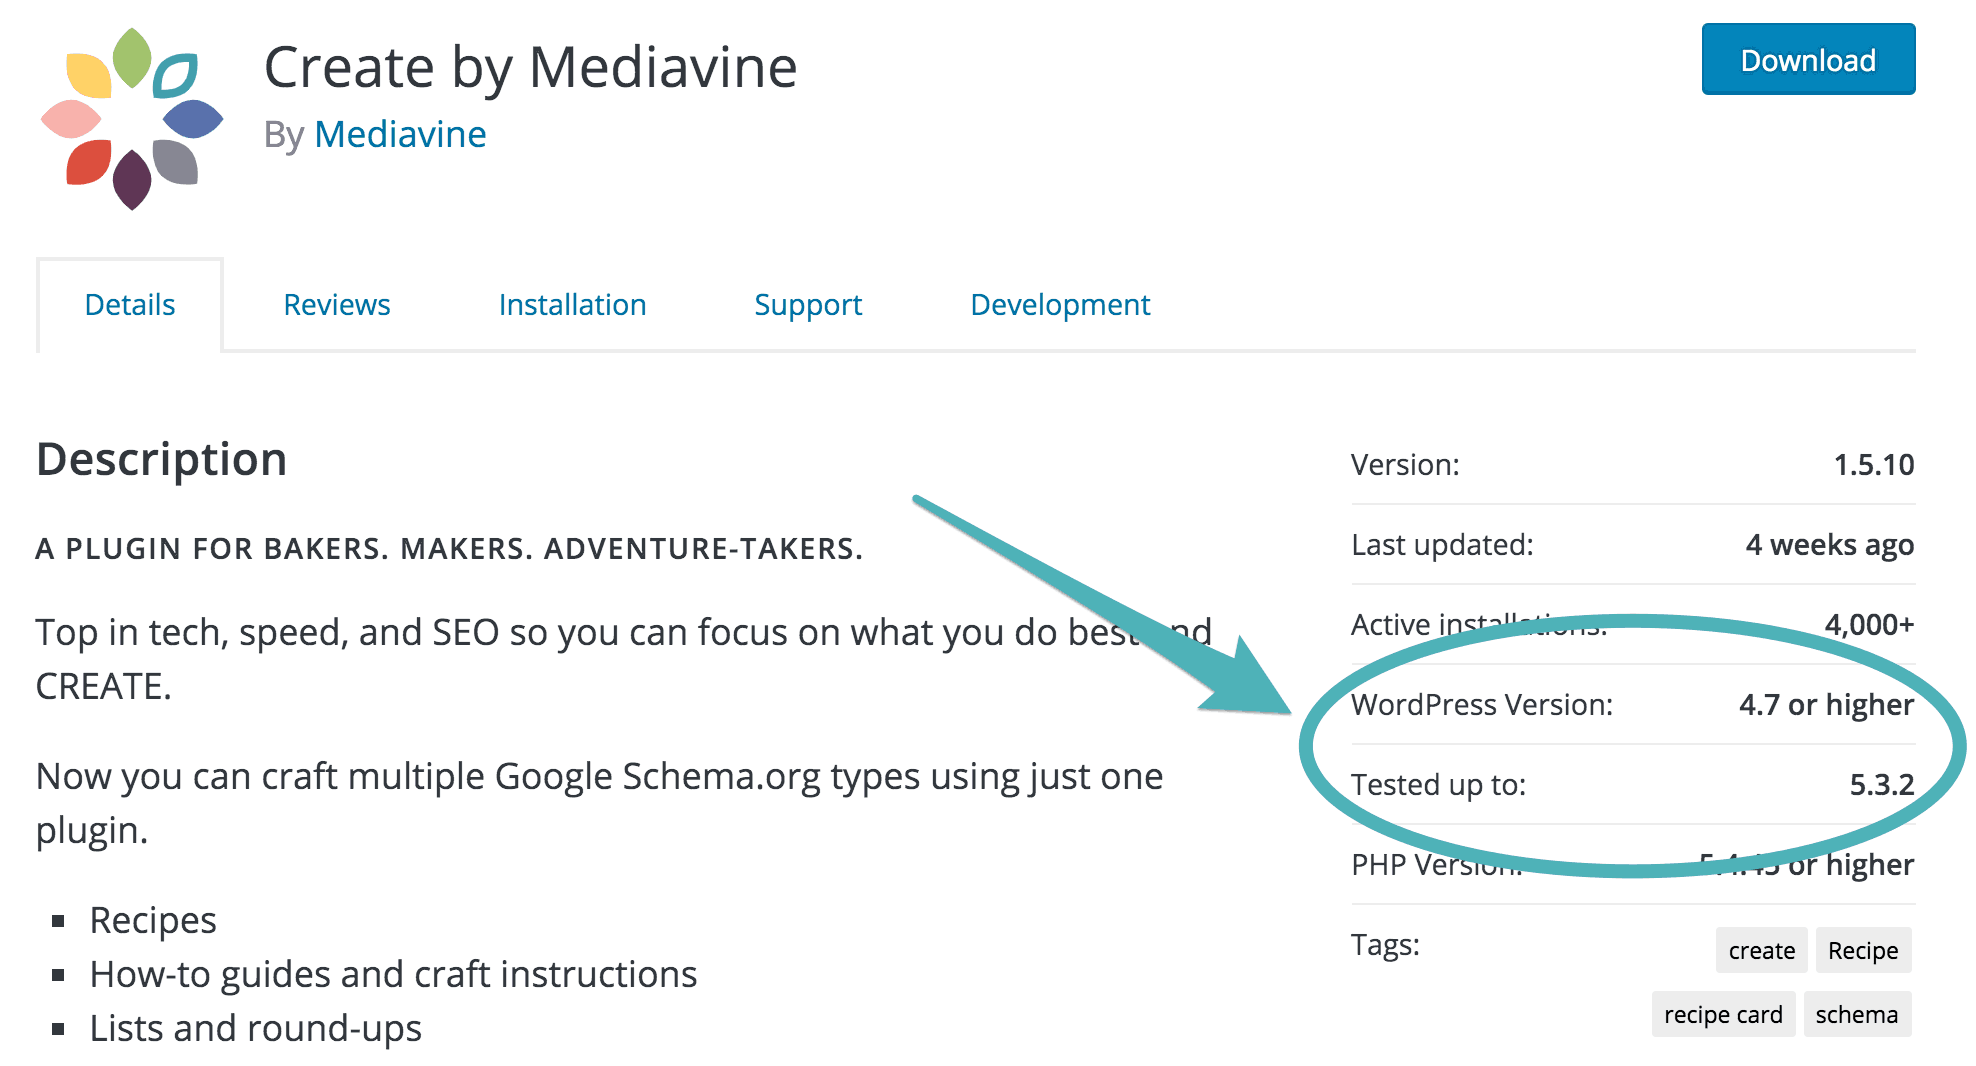Image resolution: width=1976 pixels, height=1066 pixels.
Task: Switch to the Reviews tab
Action: (x=336, y=305)
